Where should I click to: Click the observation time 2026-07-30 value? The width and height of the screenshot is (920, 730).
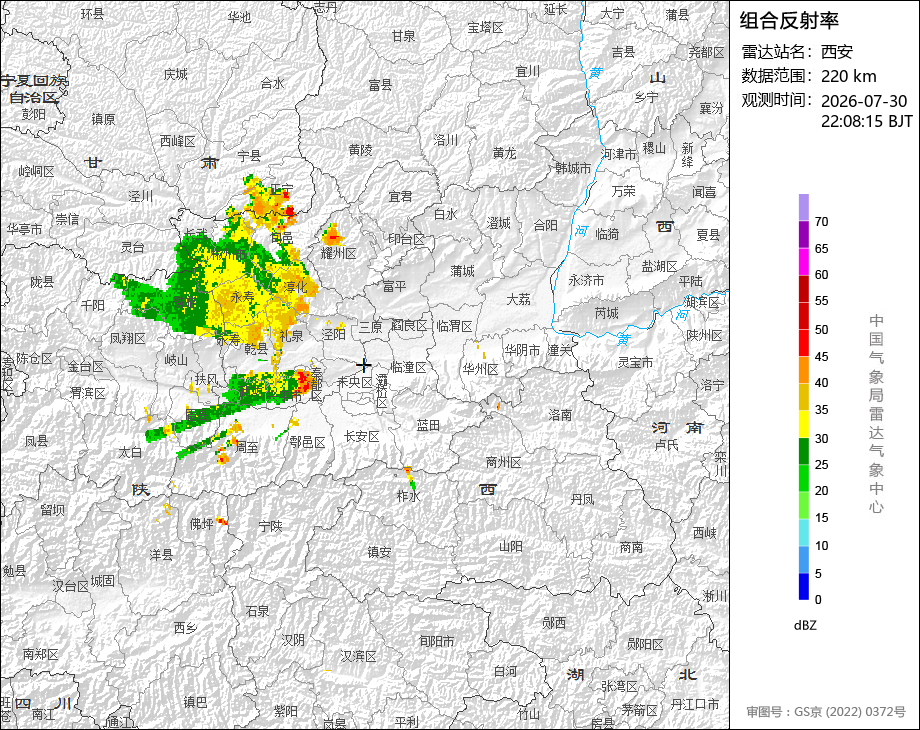tap(864, 101)
